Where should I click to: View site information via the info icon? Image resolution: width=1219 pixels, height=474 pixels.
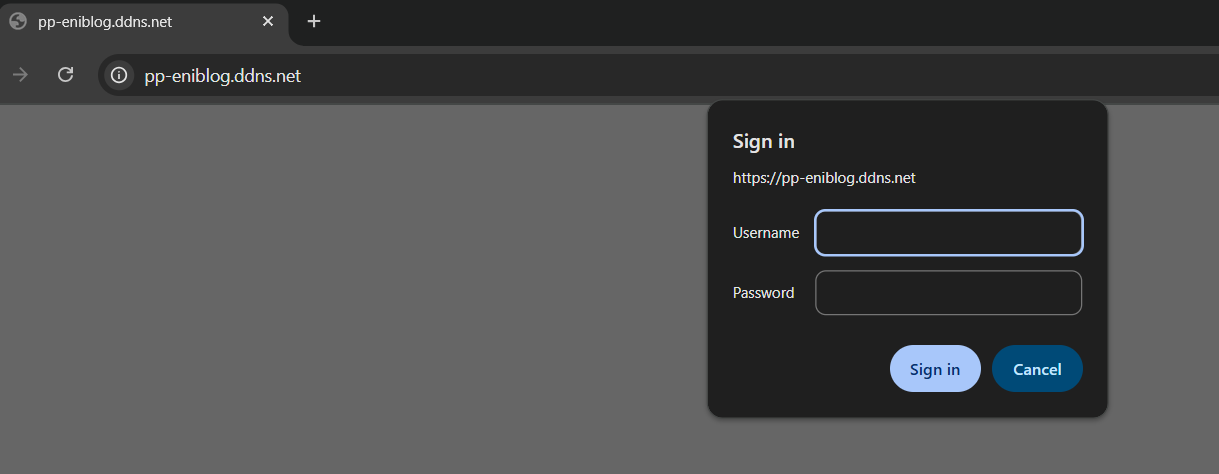coord(119,75)
